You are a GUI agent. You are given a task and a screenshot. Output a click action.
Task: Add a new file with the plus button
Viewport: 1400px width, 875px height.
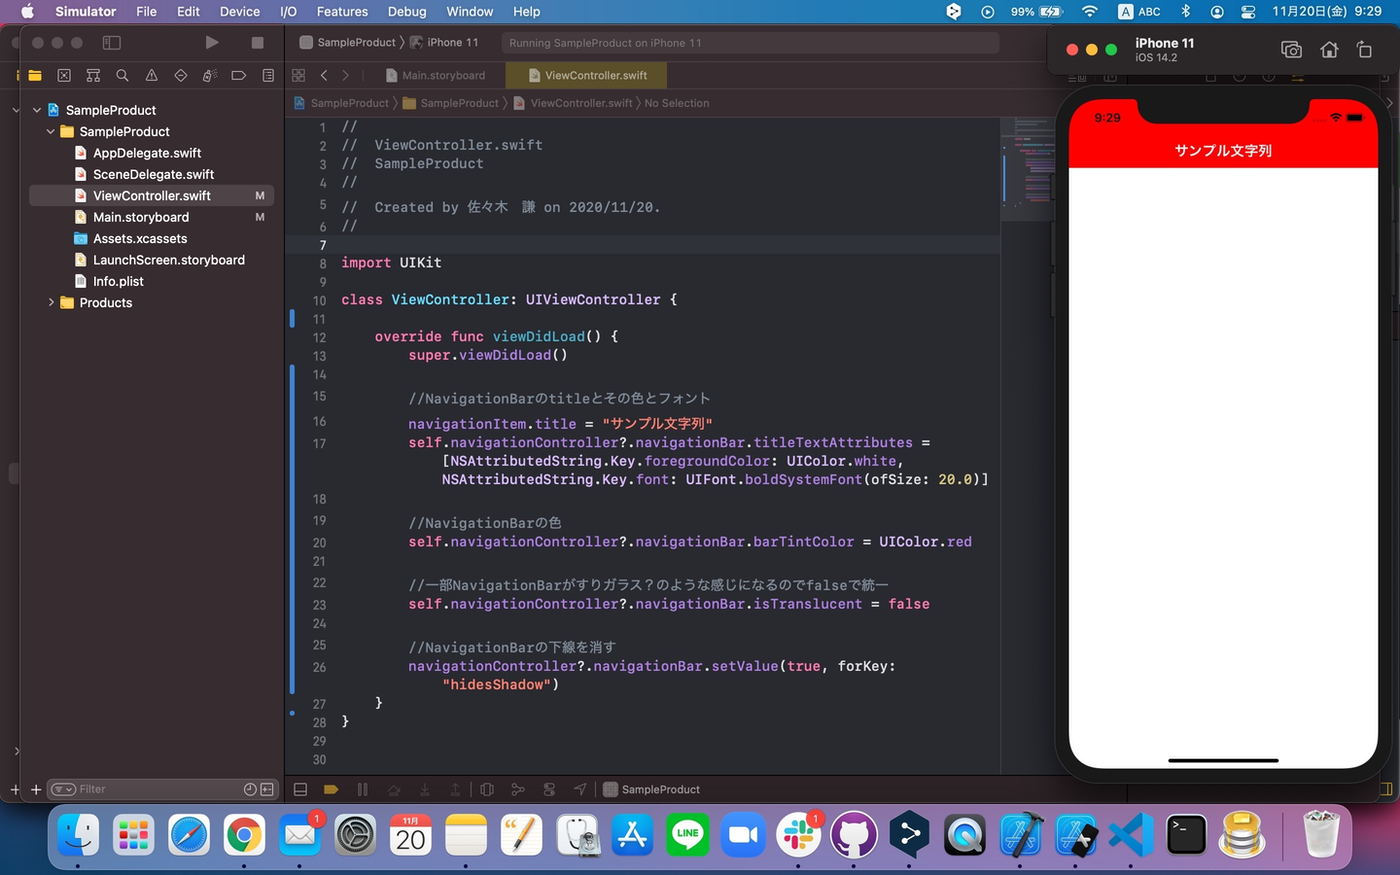(x=36, y=789)
